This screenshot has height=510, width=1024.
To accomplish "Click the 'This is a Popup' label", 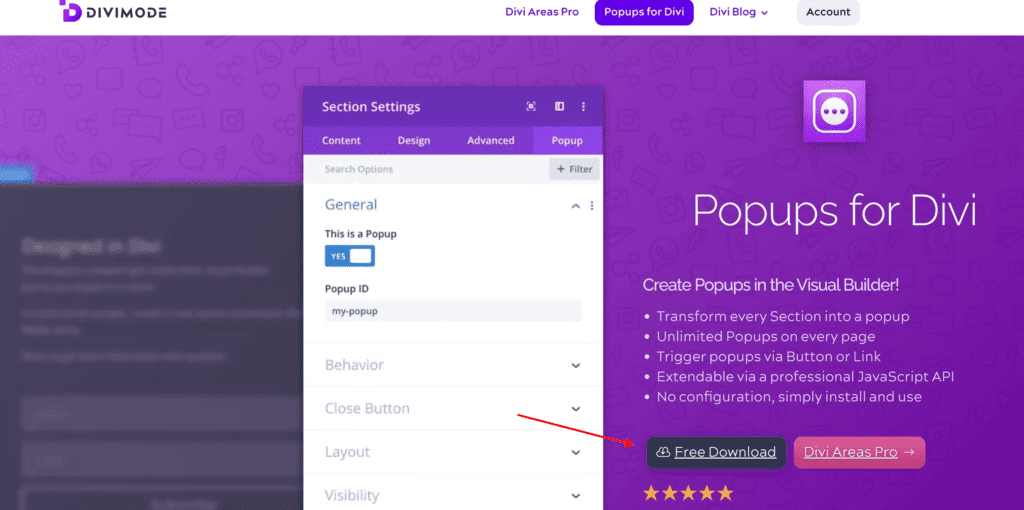I will click(360, 234).
